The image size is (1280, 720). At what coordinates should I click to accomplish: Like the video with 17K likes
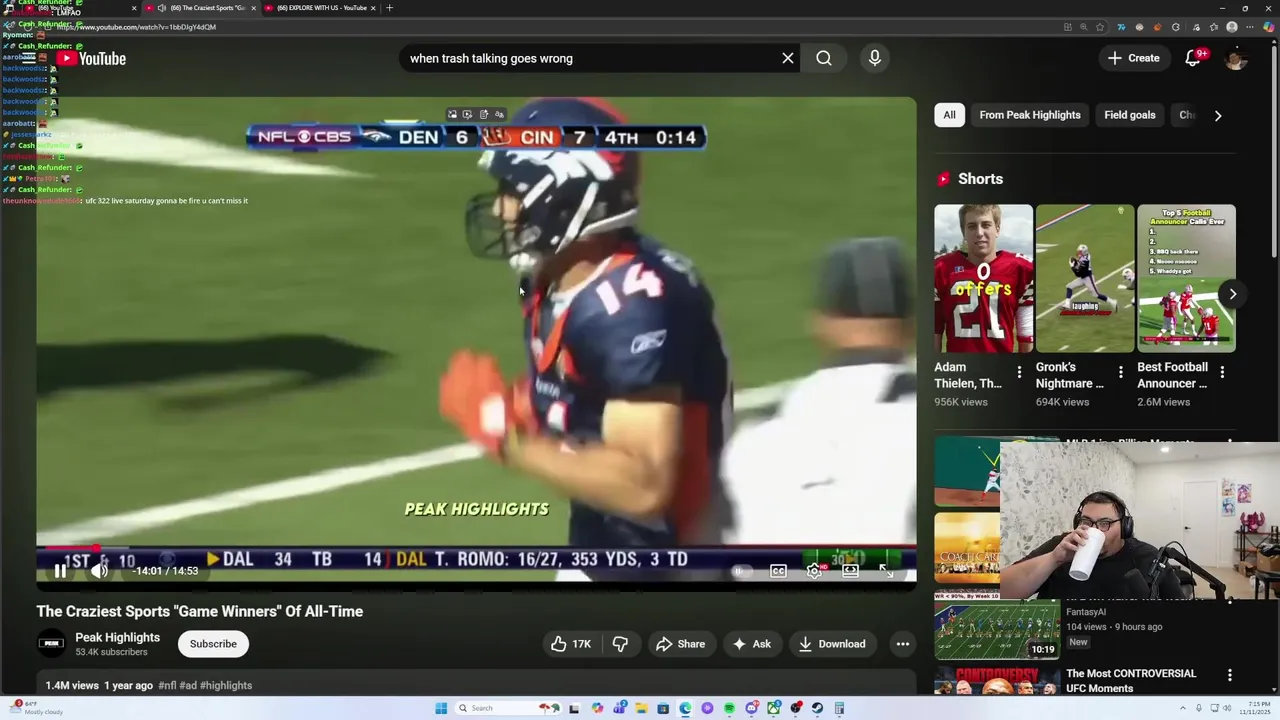tap(571, 644)
